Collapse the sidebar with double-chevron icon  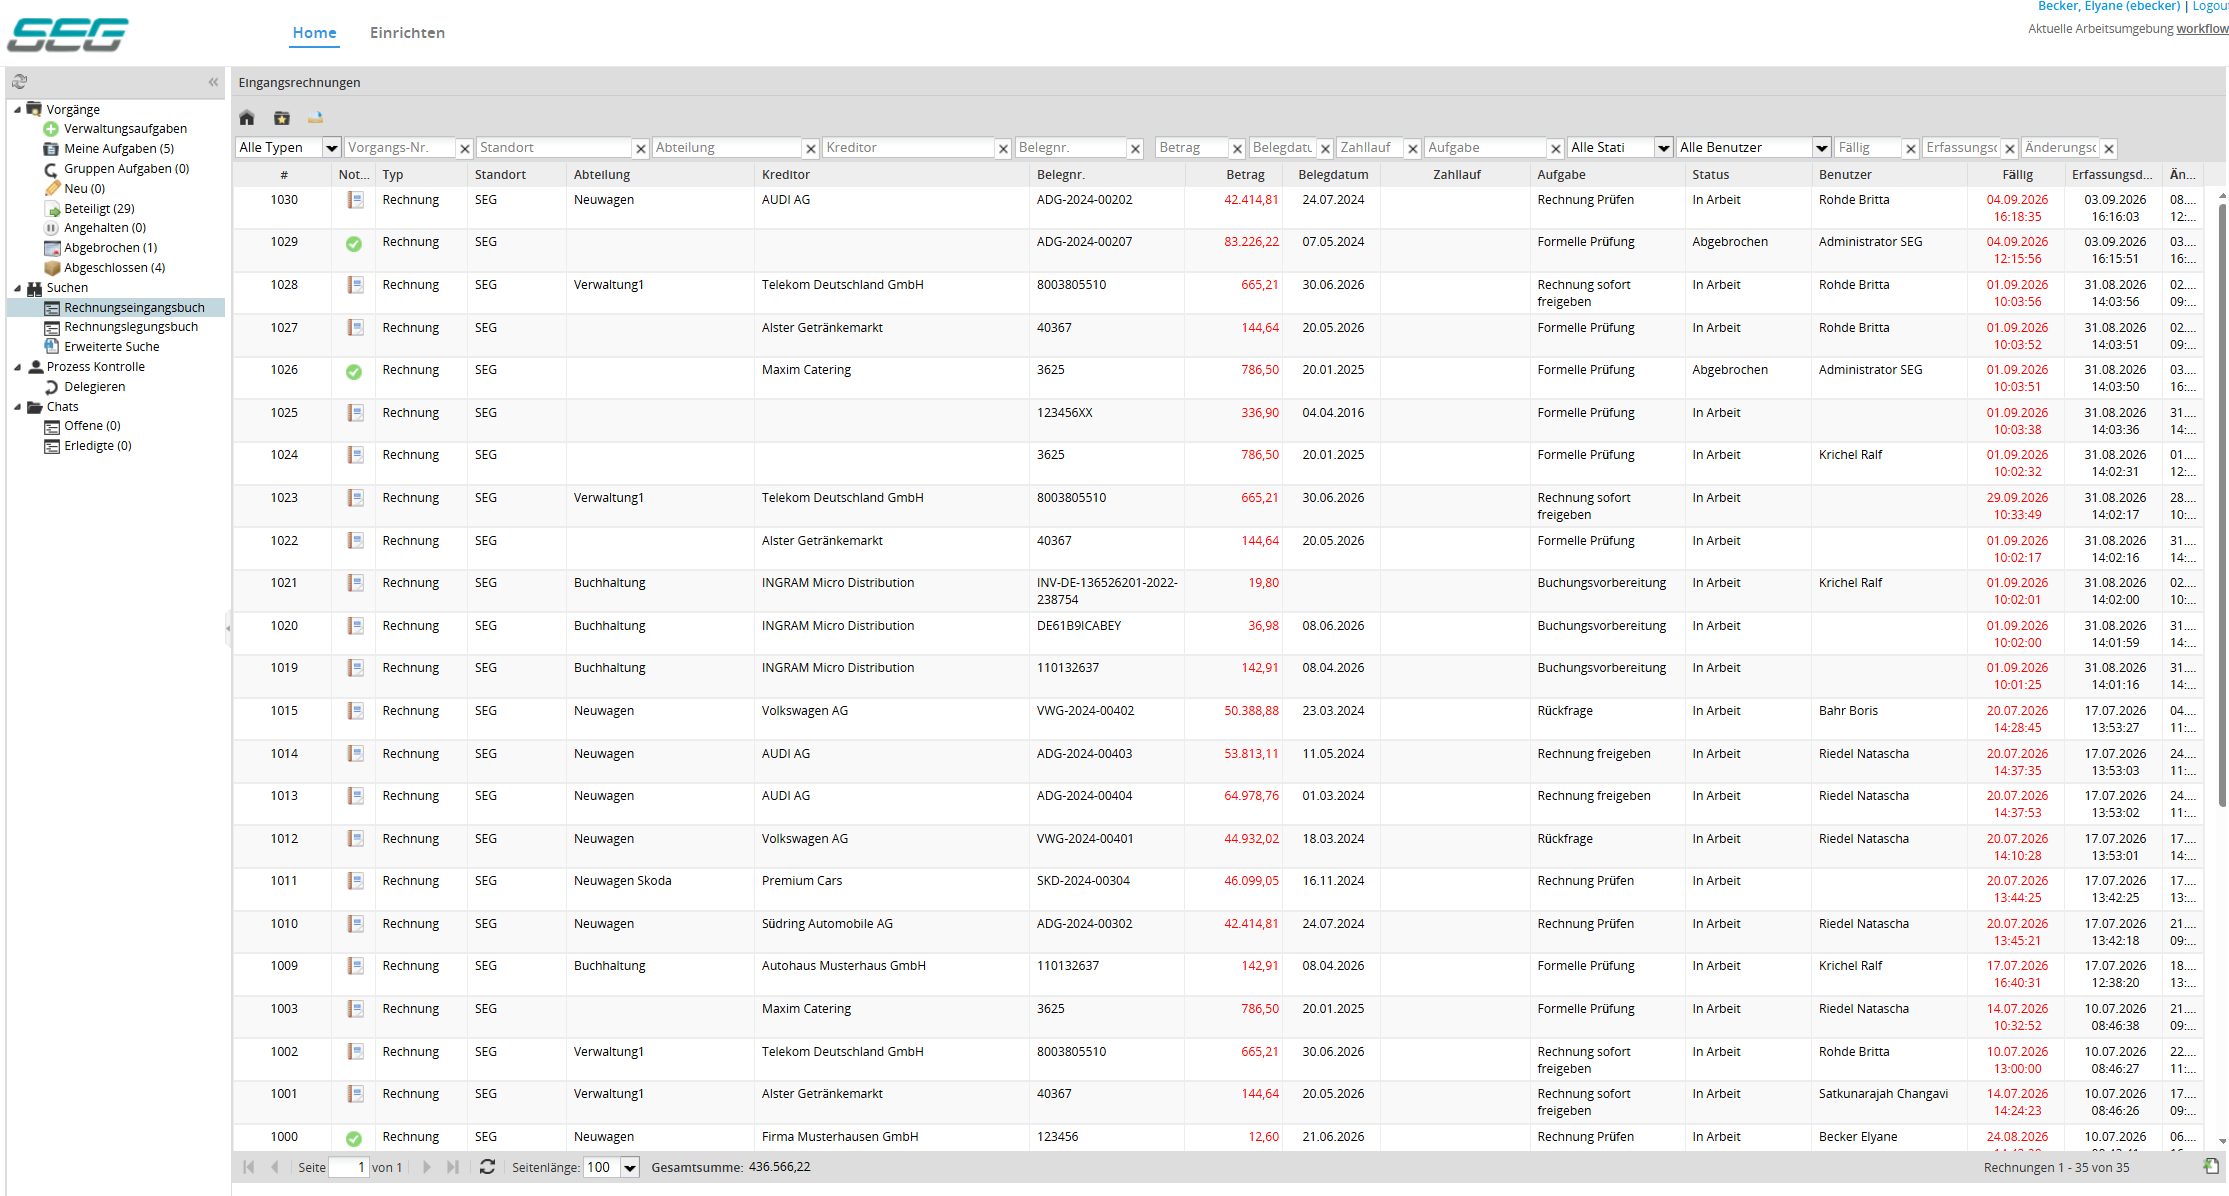[213, 82]
